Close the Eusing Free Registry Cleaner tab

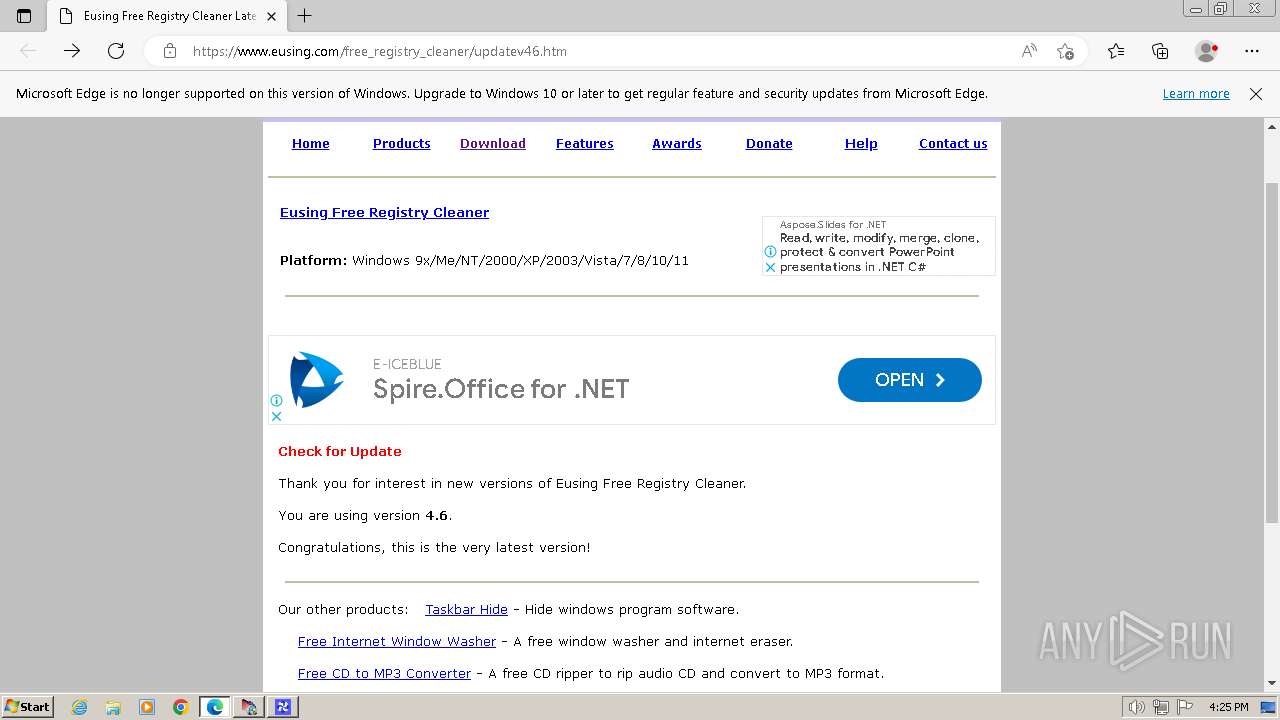tap(271, 16)
